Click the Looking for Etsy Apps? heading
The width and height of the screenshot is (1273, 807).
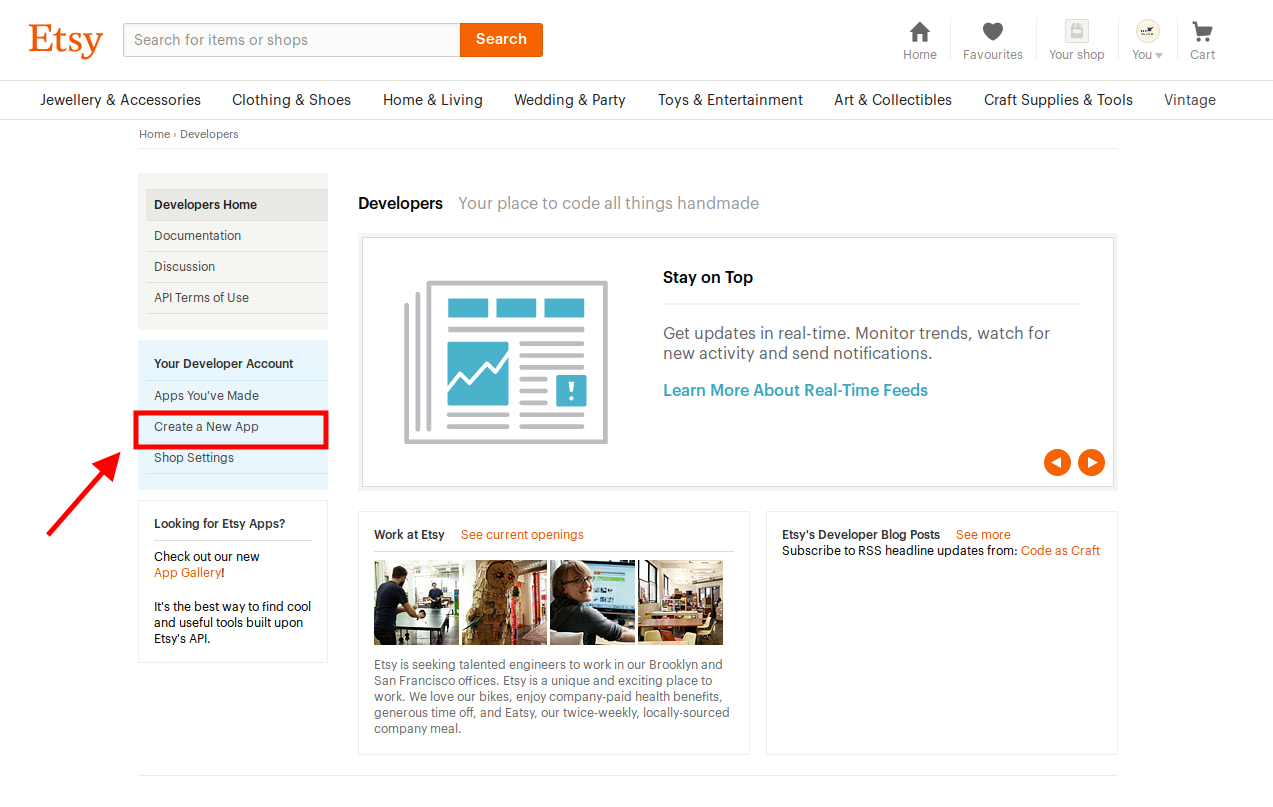tap(220, 524)
